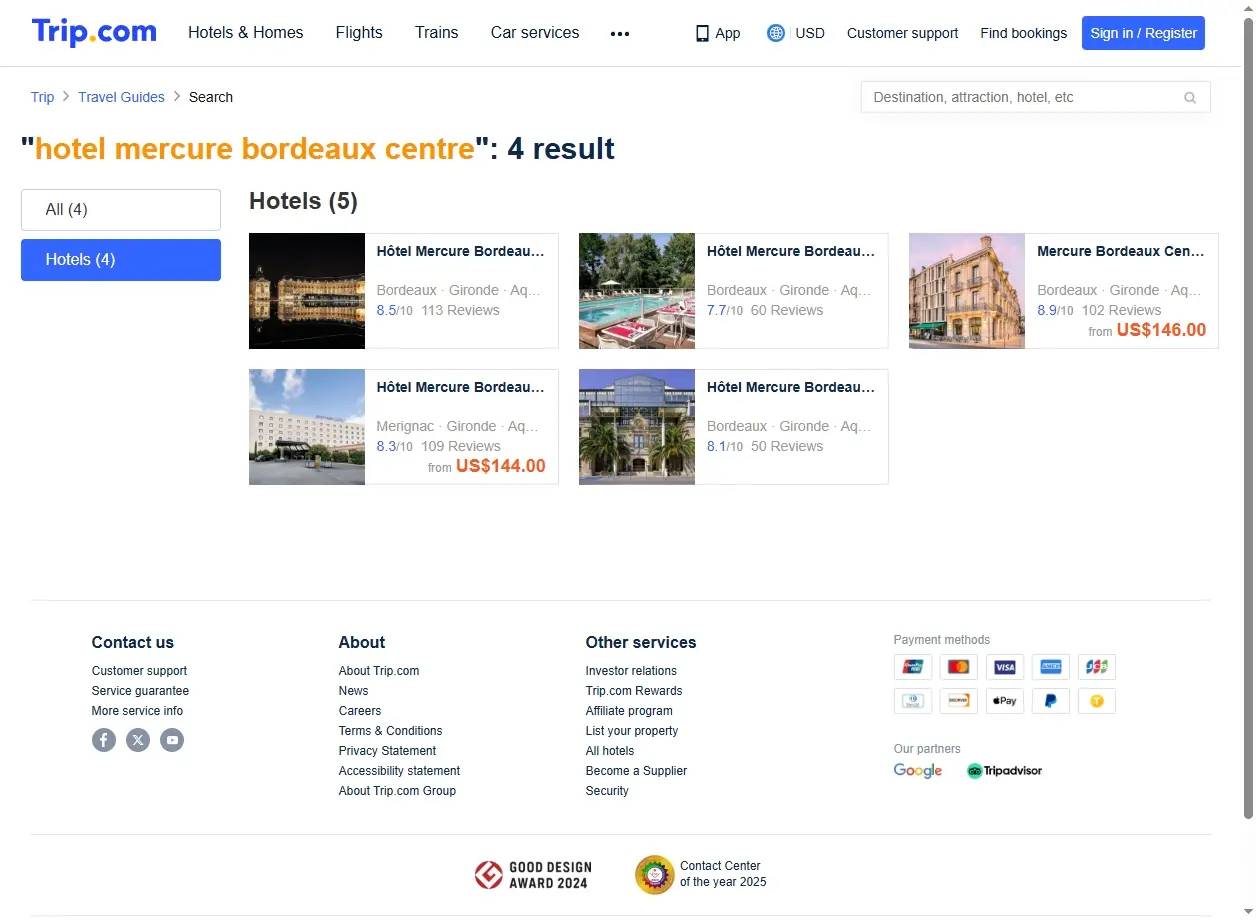Click the globe language icon
Screen dimensions: 1256x921
776,33
